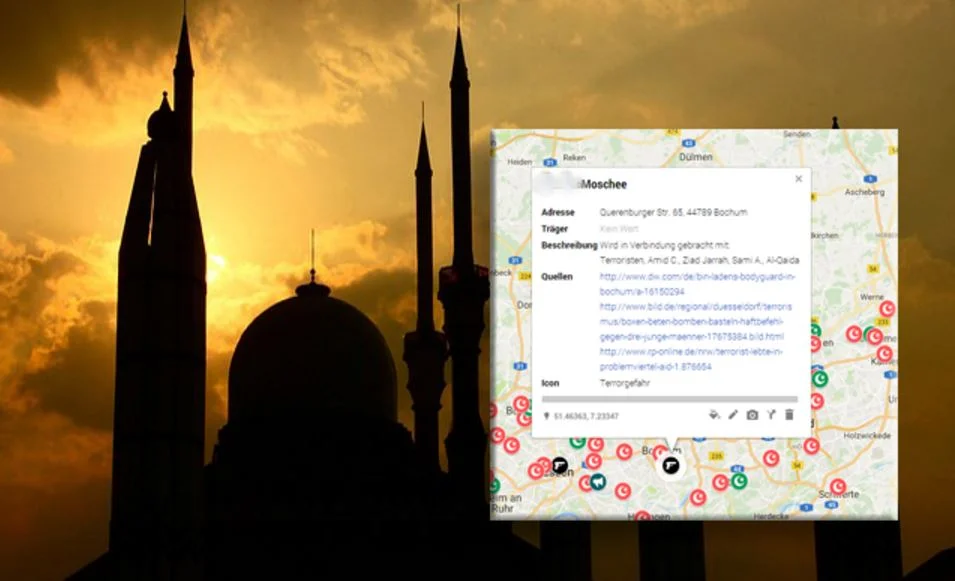955x581 pixels.
Task: Click the location pin beside the coordinates
Action: (x=546, y=416)
